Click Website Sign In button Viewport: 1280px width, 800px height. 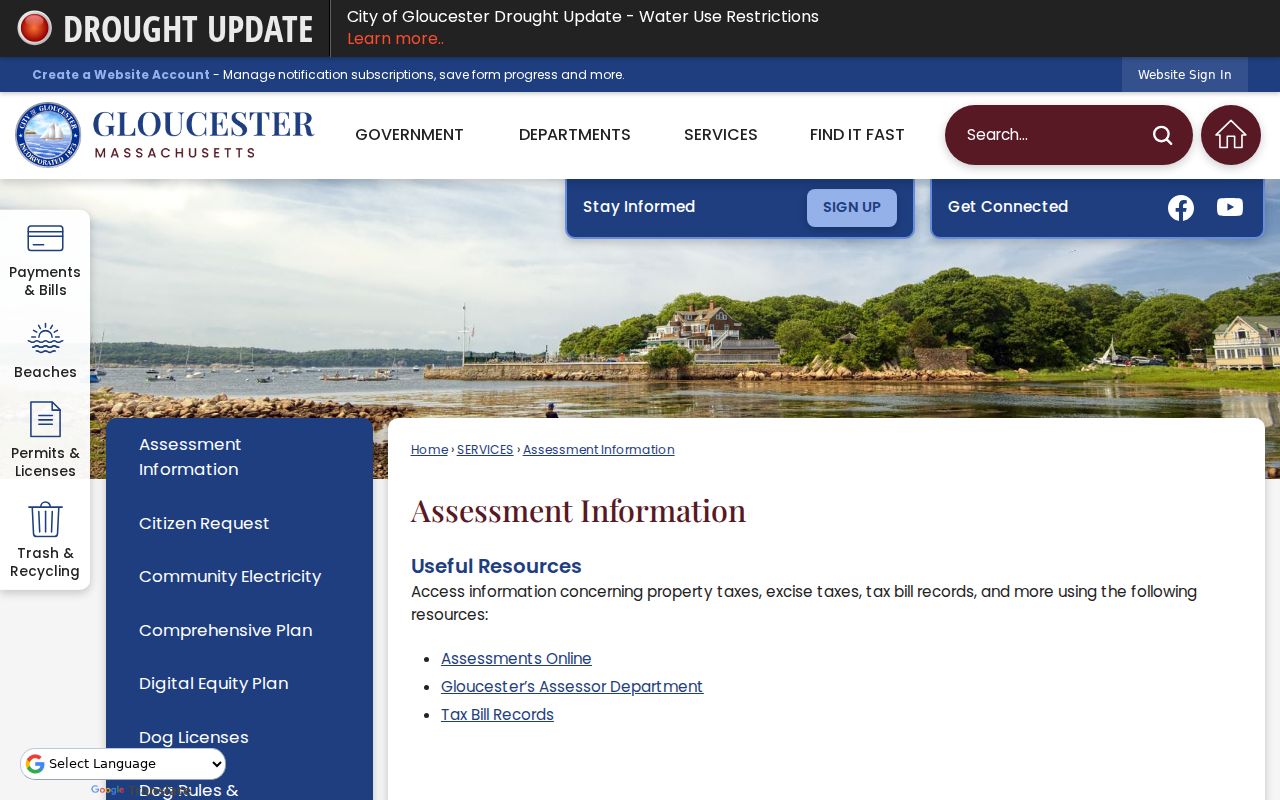click(1185, 75)
